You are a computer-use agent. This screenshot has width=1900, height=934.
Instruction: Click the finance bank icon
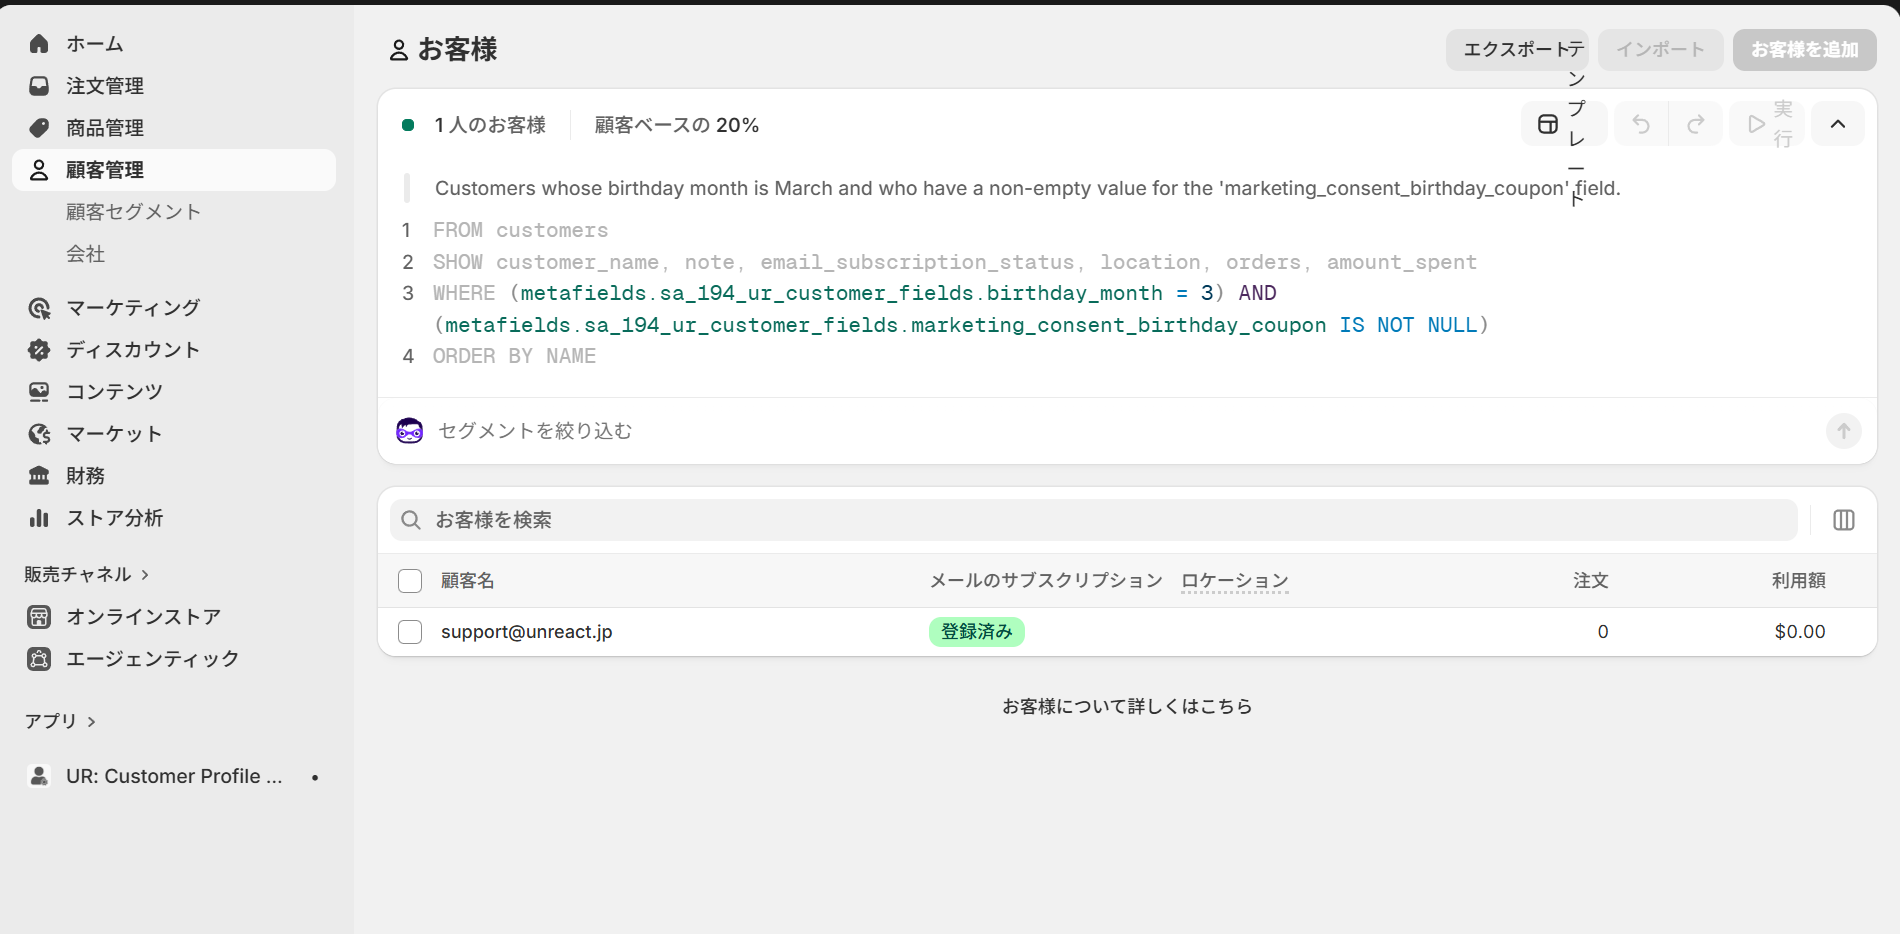[x=39, y=476]
